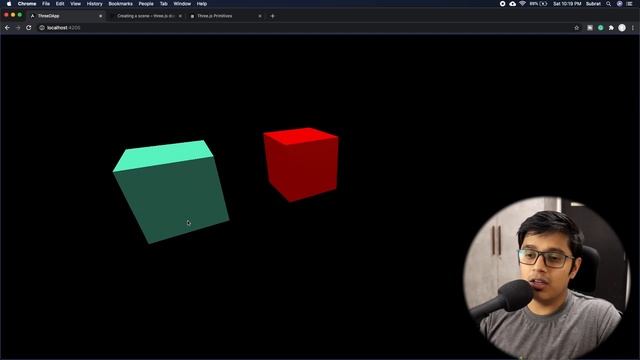Open the Apple menu
Viewport: 640px width, 360px height.
click(x=9, y=4)
